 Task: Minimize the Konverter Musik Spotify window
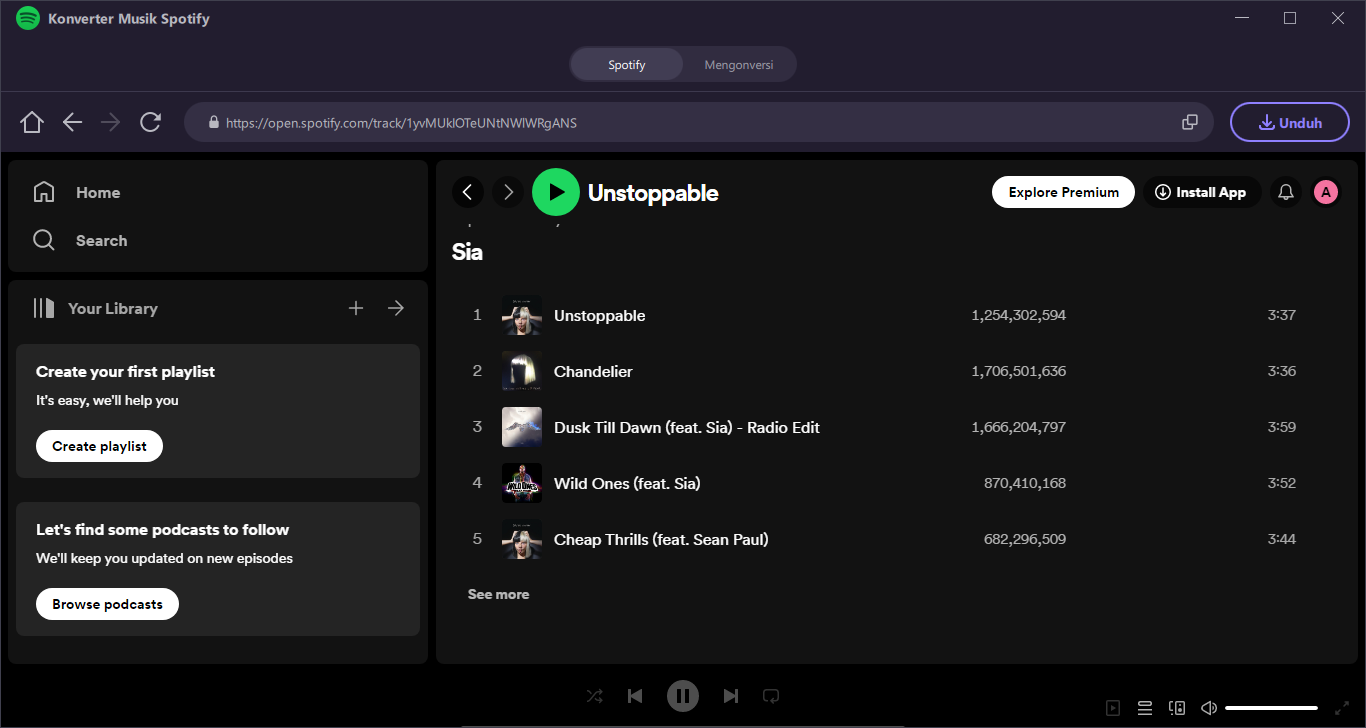tap(1242, 18)
